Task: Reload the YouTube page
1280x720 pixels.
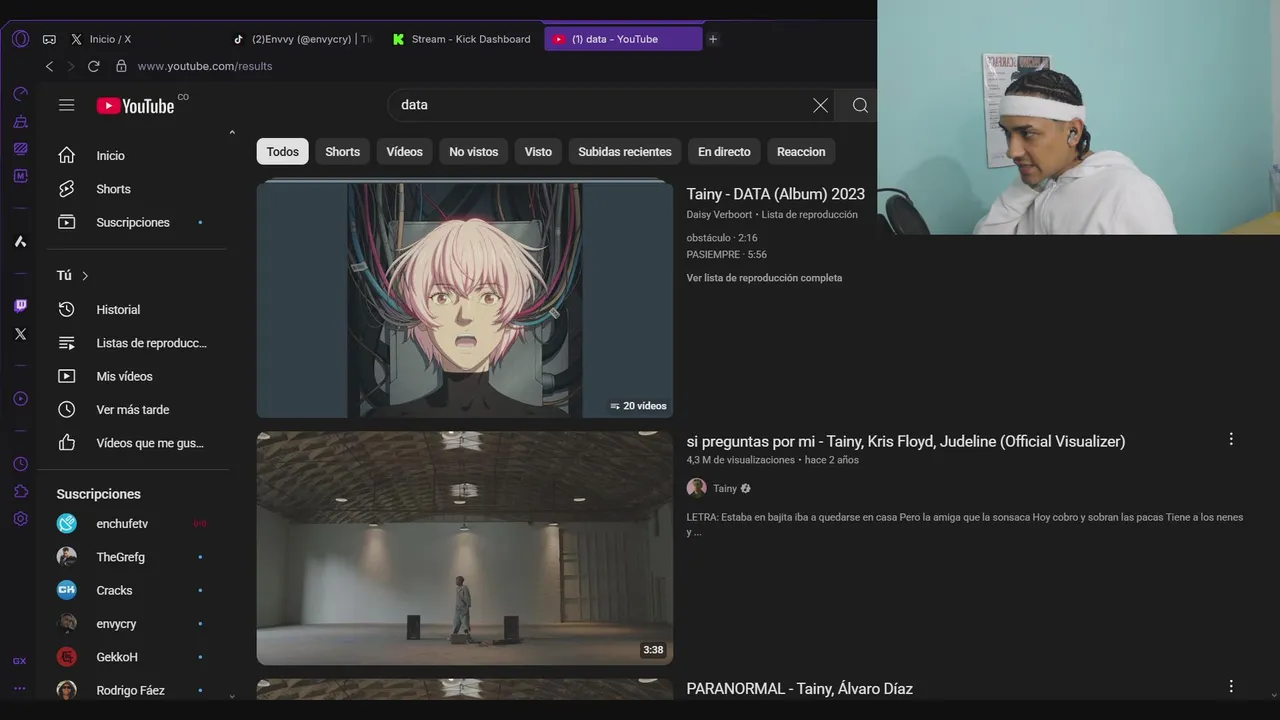Action: [x=93, y=66]
